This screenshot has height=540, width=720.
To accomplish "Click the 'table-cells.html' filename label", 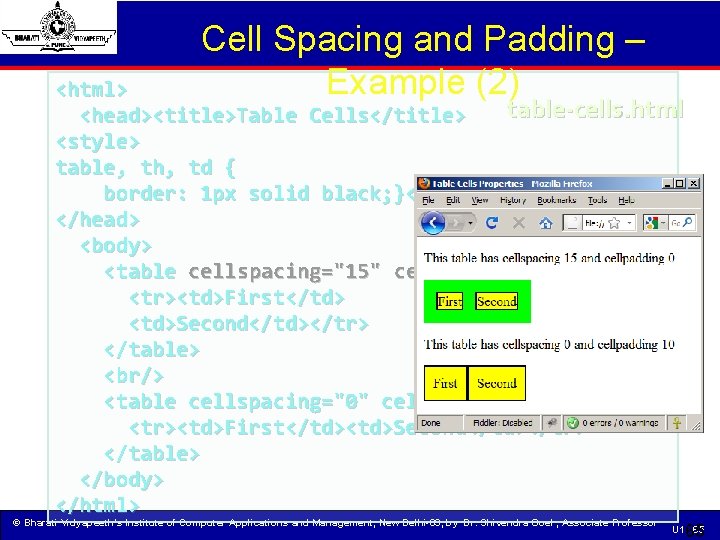I will (x=596, y=110).
